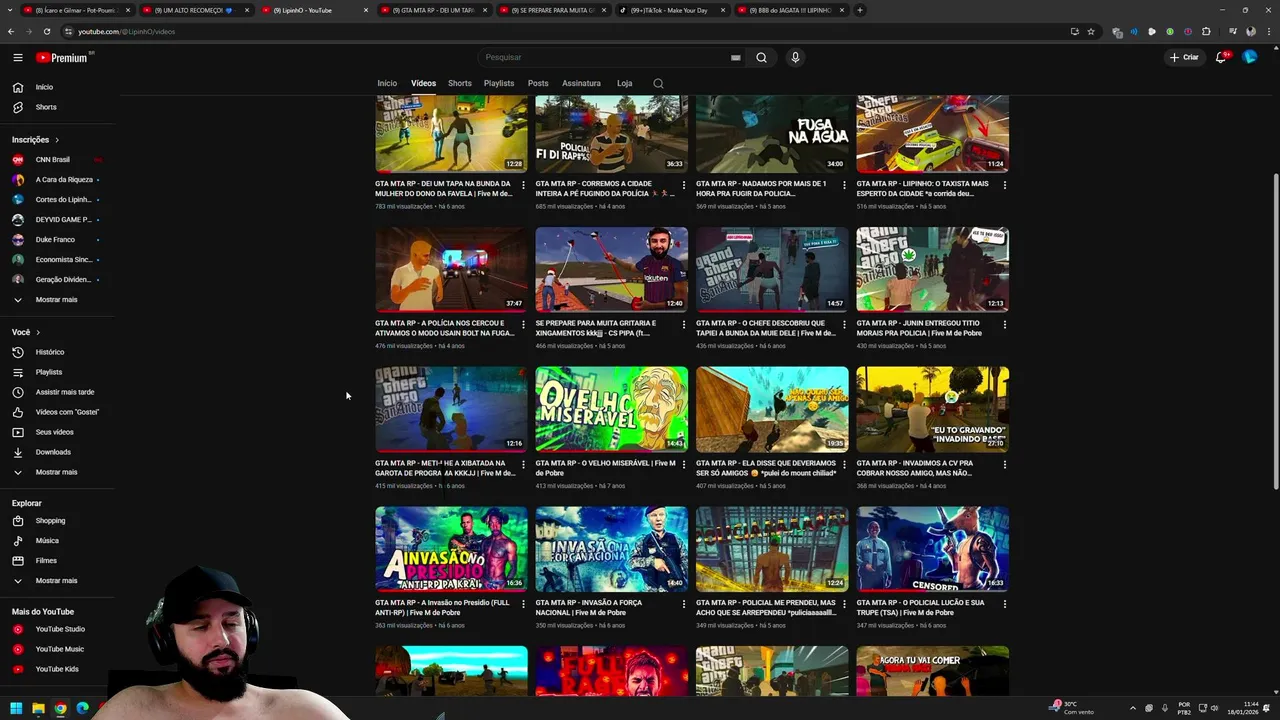Open options menu for "INVASÃO À FORÇA NACIONAL" video
This screenshot has width=1280, height=720.
point(684,605)
